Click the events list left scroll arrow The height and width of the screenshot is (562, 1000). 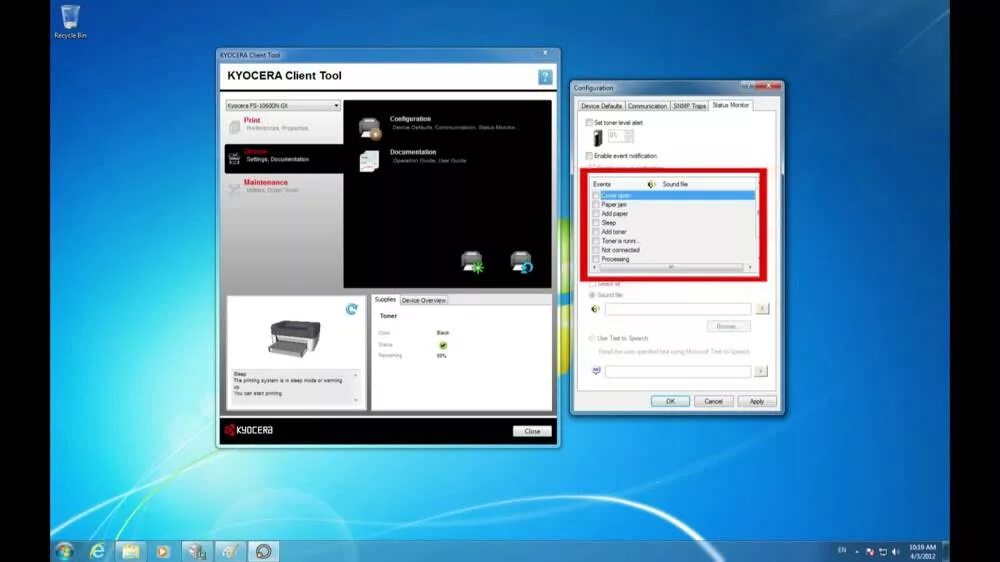(594, 268)
